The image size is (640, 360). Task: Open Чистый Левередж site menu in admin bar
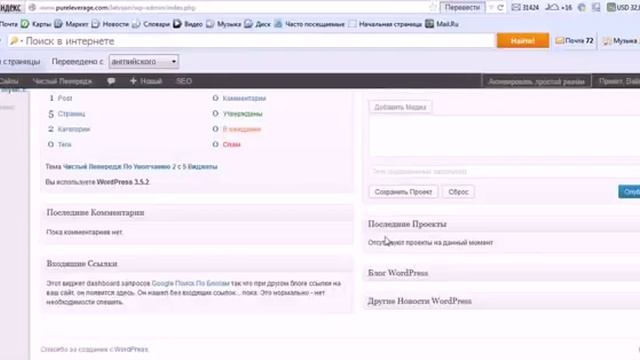(x=62, y=81)
